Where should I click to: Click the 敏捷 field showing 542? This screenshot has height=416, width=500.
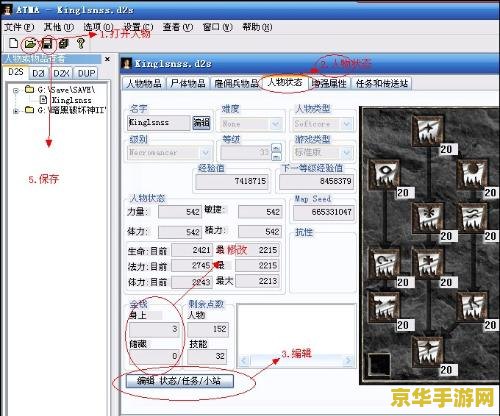coord(260,212)
